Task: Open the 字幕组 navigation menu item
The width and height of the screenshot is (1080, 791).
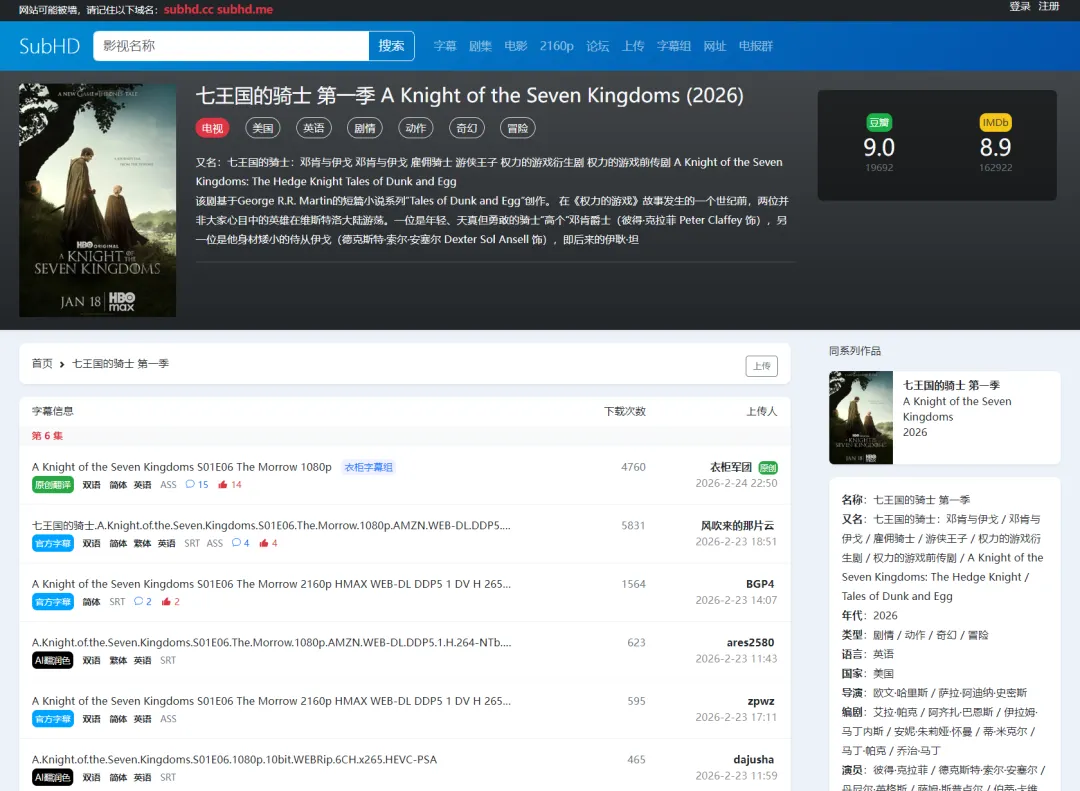Action: point(674,46)
